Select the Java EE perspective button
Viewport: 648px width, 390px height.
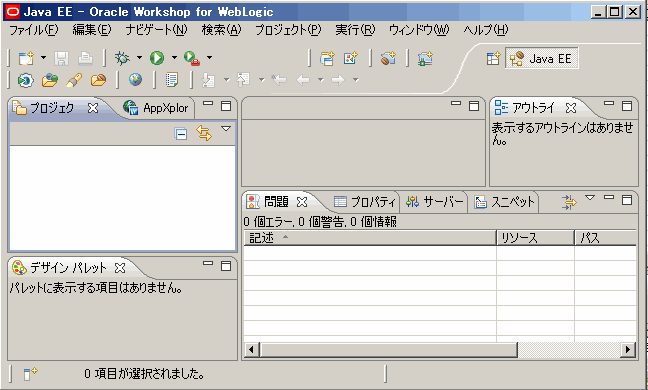coord(541,58)
